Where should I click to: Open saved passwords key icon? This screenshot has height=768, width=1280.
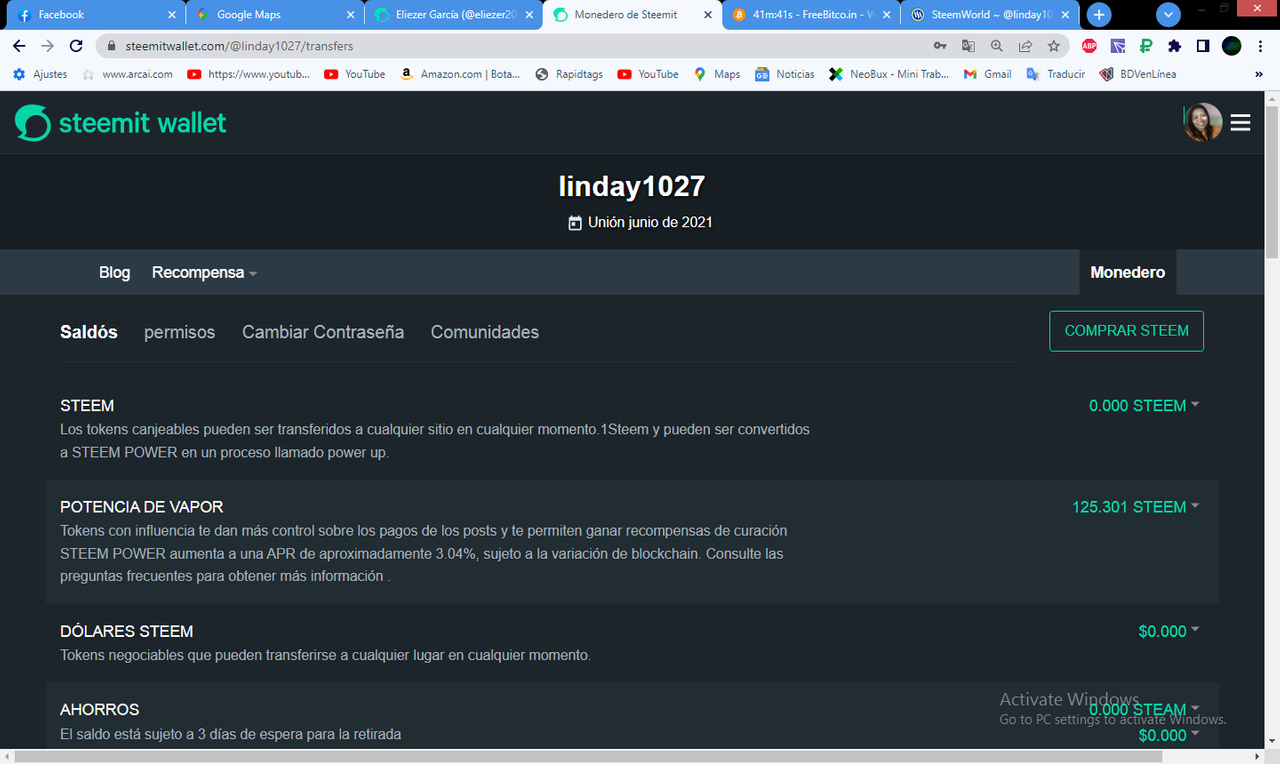(940, 46)
